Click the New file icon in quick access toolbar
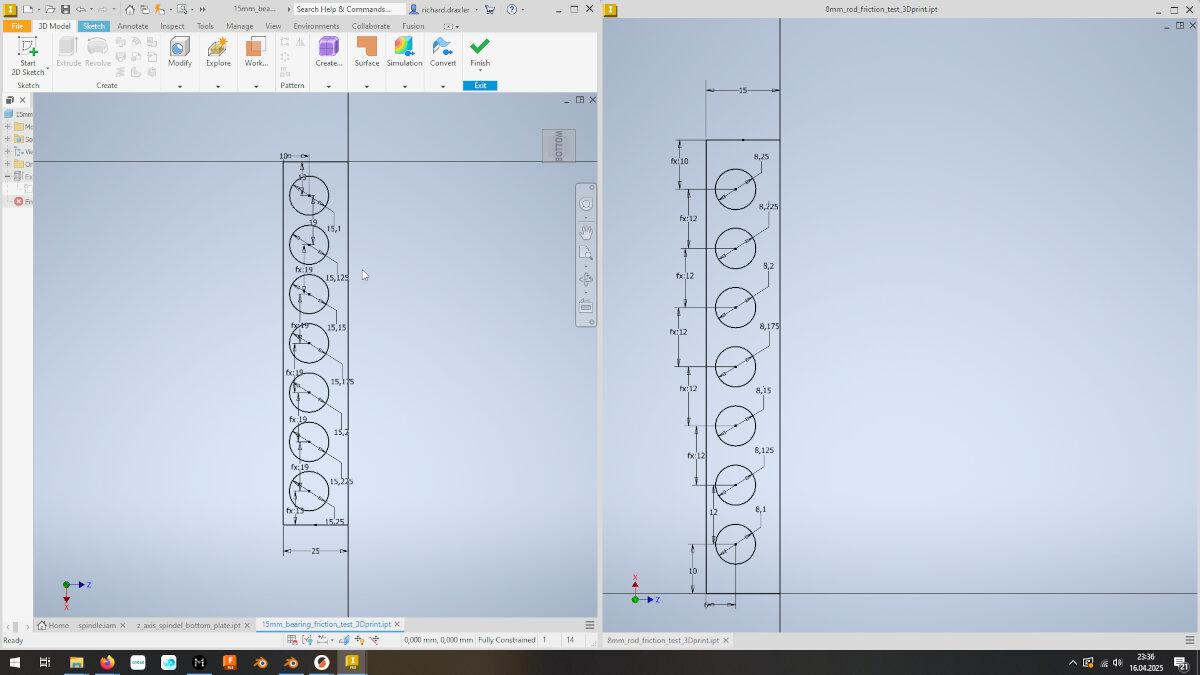Image resolution: width=1200 pixels, height=675 pixels. point(28,9)
